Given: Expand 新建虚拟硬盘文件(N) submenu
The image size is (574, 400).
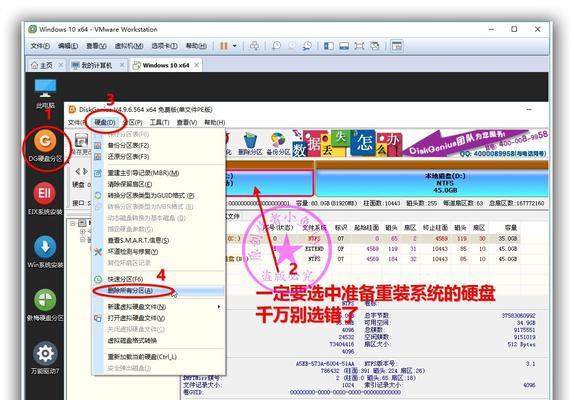Looking at the screenshot, I should click(159, 307).
